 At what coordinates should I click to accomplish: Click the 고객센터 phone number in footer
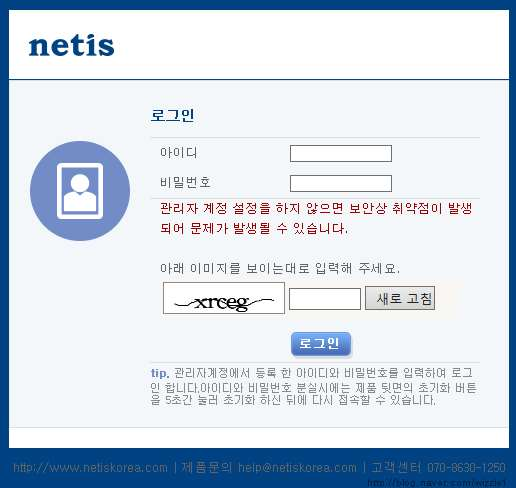466,468
